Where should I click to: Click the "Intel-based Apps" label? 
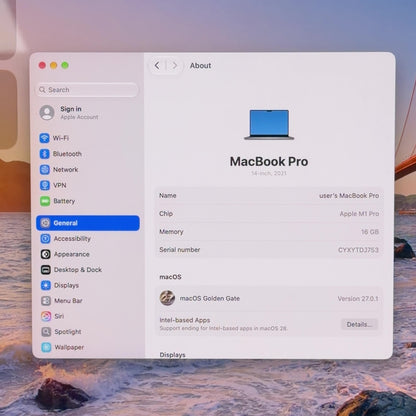point(185,320)
